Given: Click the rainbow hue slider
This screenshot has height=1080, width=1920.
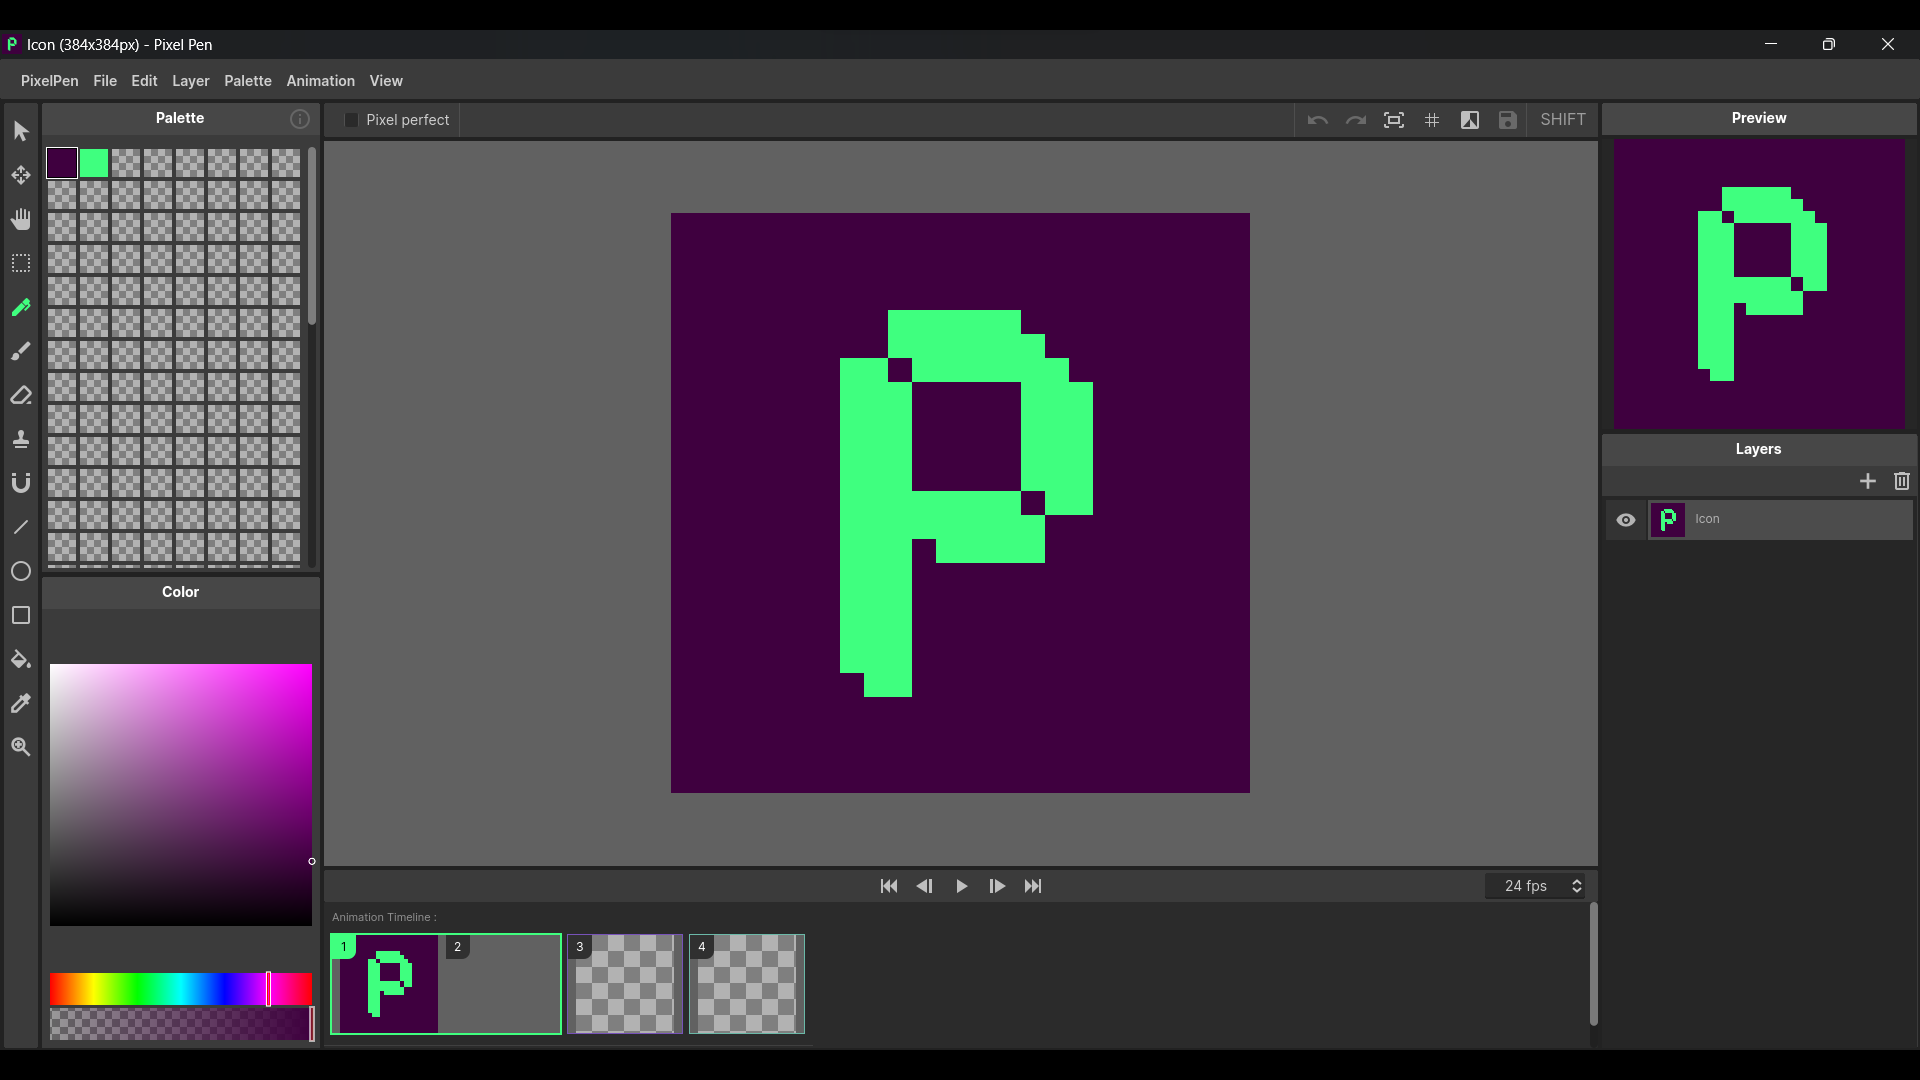Looking at the screenshot, I should [181, 989].
